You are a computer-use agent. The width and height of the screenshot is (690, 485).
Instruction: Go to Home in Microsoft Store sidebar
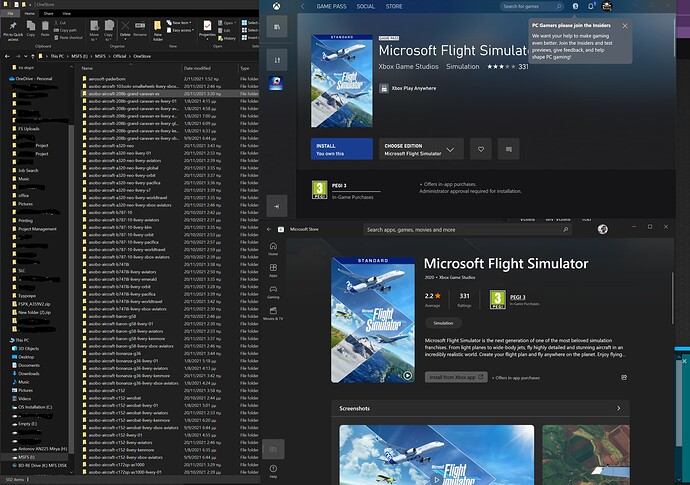pos(273,249)
